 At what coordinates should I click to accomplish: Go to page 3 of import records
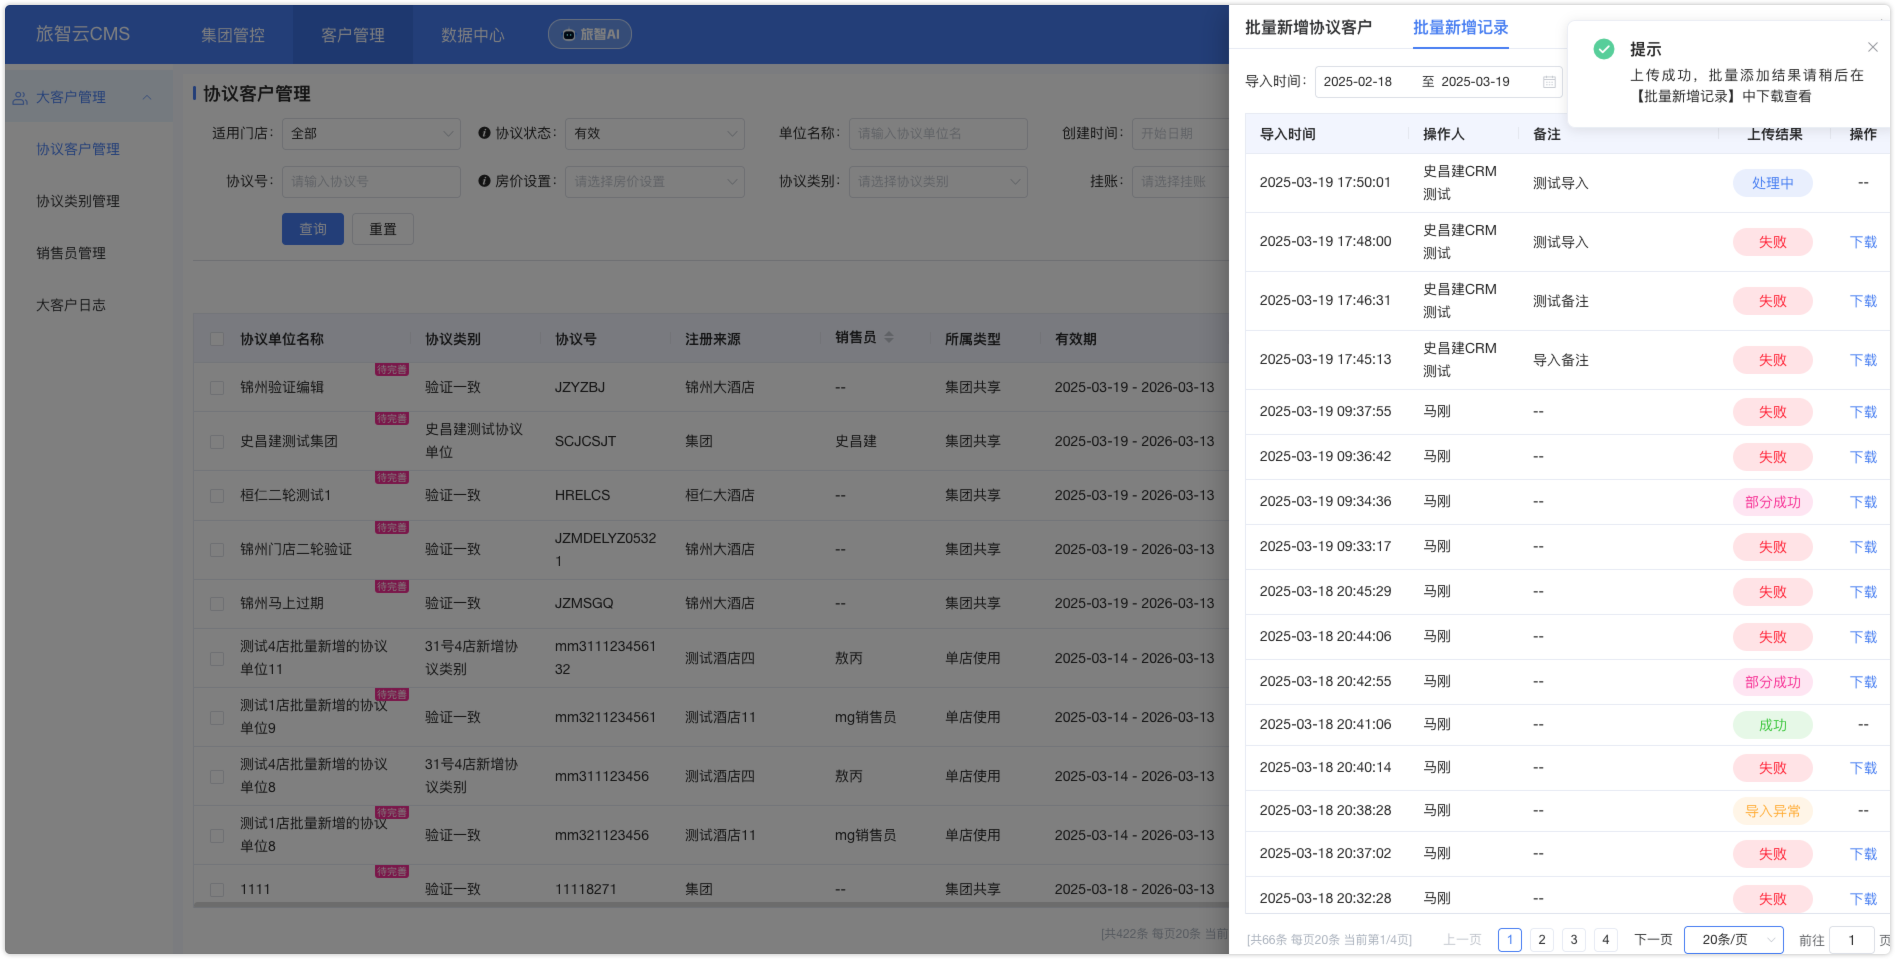[x=1574, y=940]
